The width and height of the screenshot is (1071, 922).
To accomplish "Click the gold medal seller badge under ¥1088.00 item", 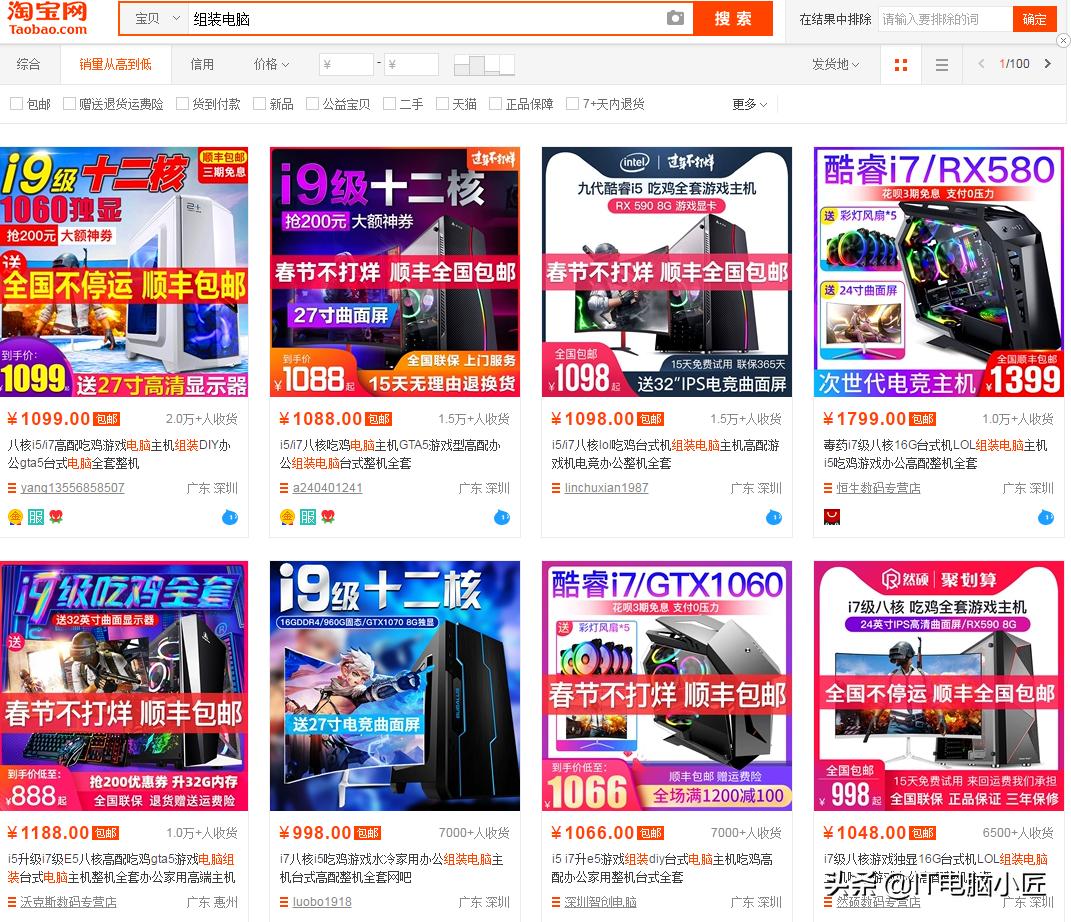I will pos(285,518).
